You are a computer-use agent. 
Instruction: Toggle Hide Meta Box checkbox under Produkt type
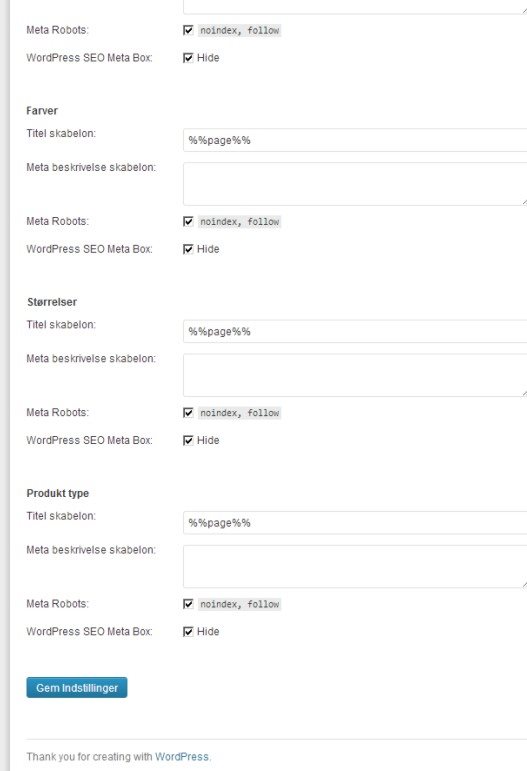188,632
